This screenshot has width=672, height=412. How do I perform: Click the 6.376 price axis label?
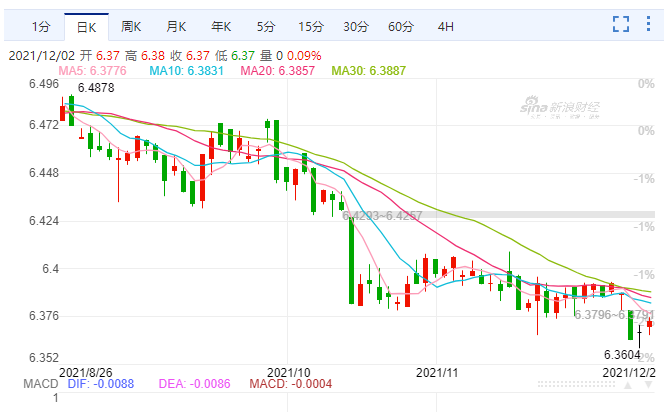tap(44, 316)
